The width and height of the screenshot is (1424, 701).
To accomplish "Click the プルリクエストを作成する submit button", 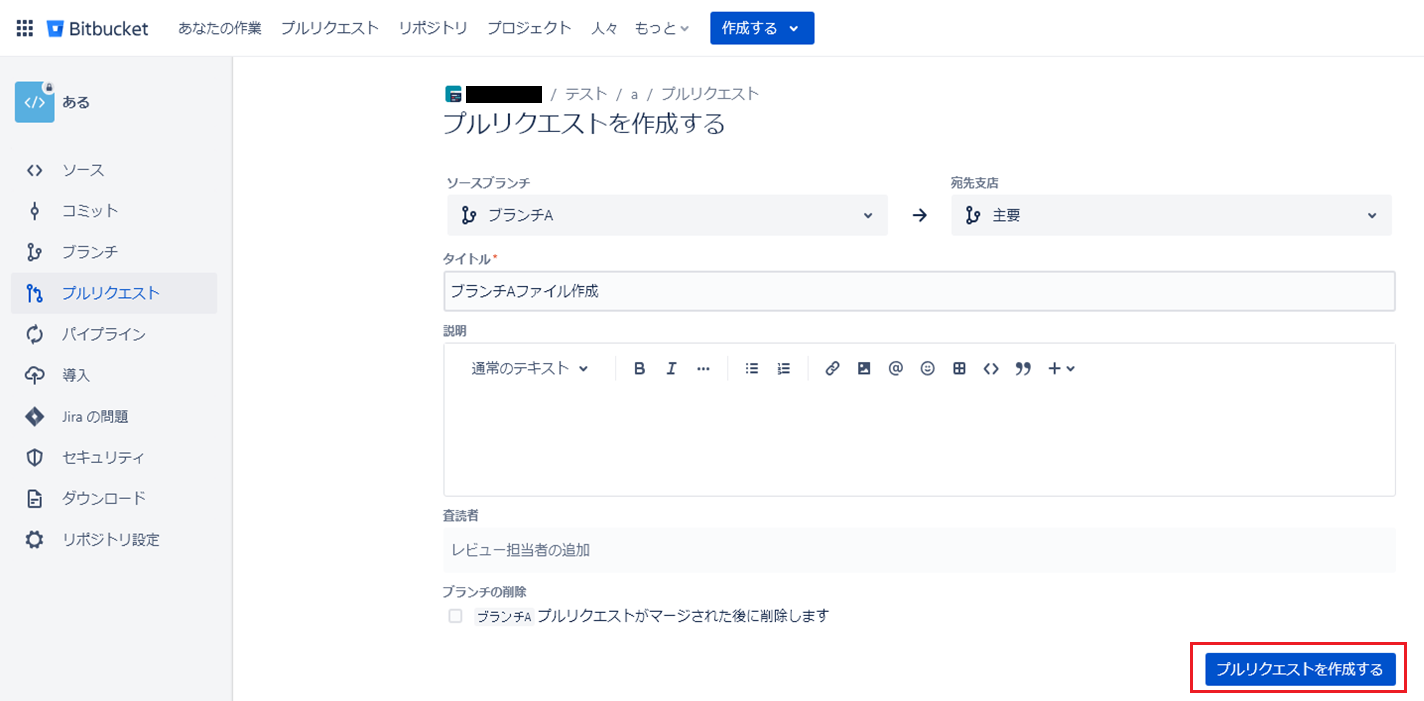I will [1300, 669].
